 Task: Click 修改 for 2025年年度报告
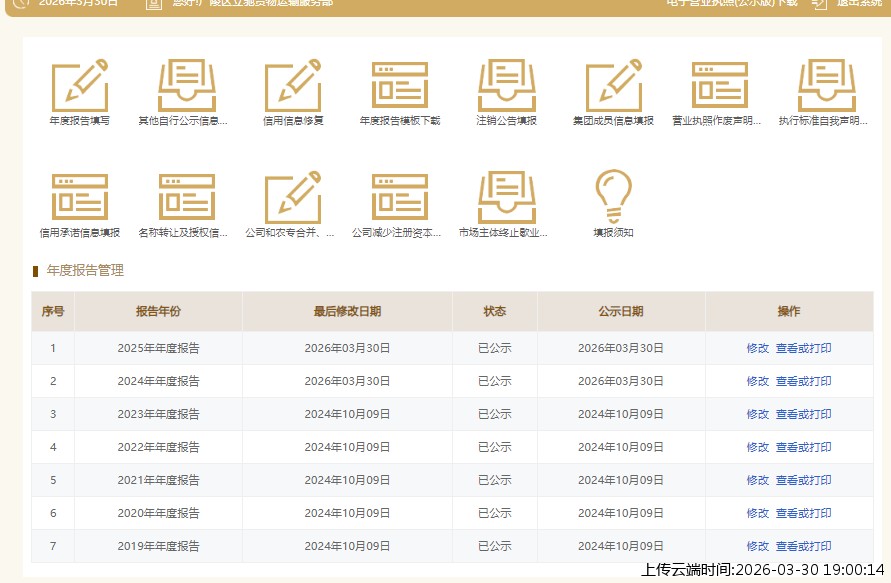[x=757, y=348]
